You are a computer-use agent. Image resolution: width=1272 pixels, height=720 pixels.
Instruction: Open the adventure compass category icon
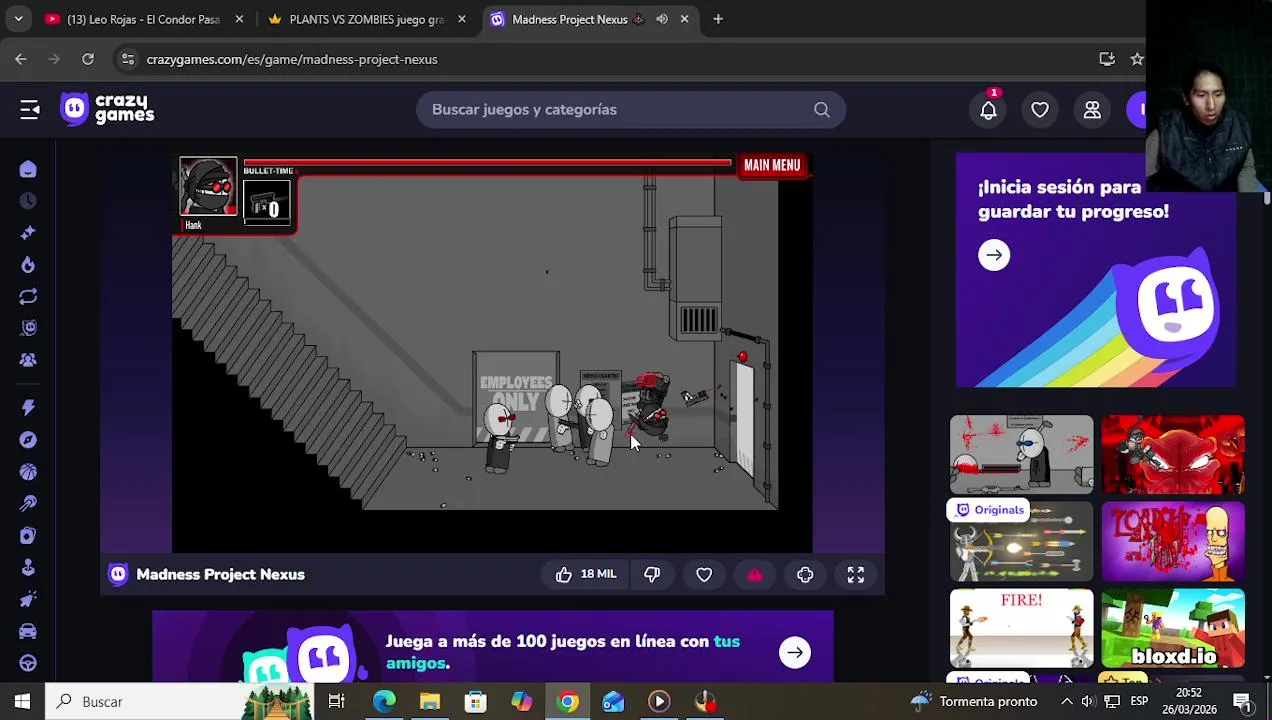point(28,440)
